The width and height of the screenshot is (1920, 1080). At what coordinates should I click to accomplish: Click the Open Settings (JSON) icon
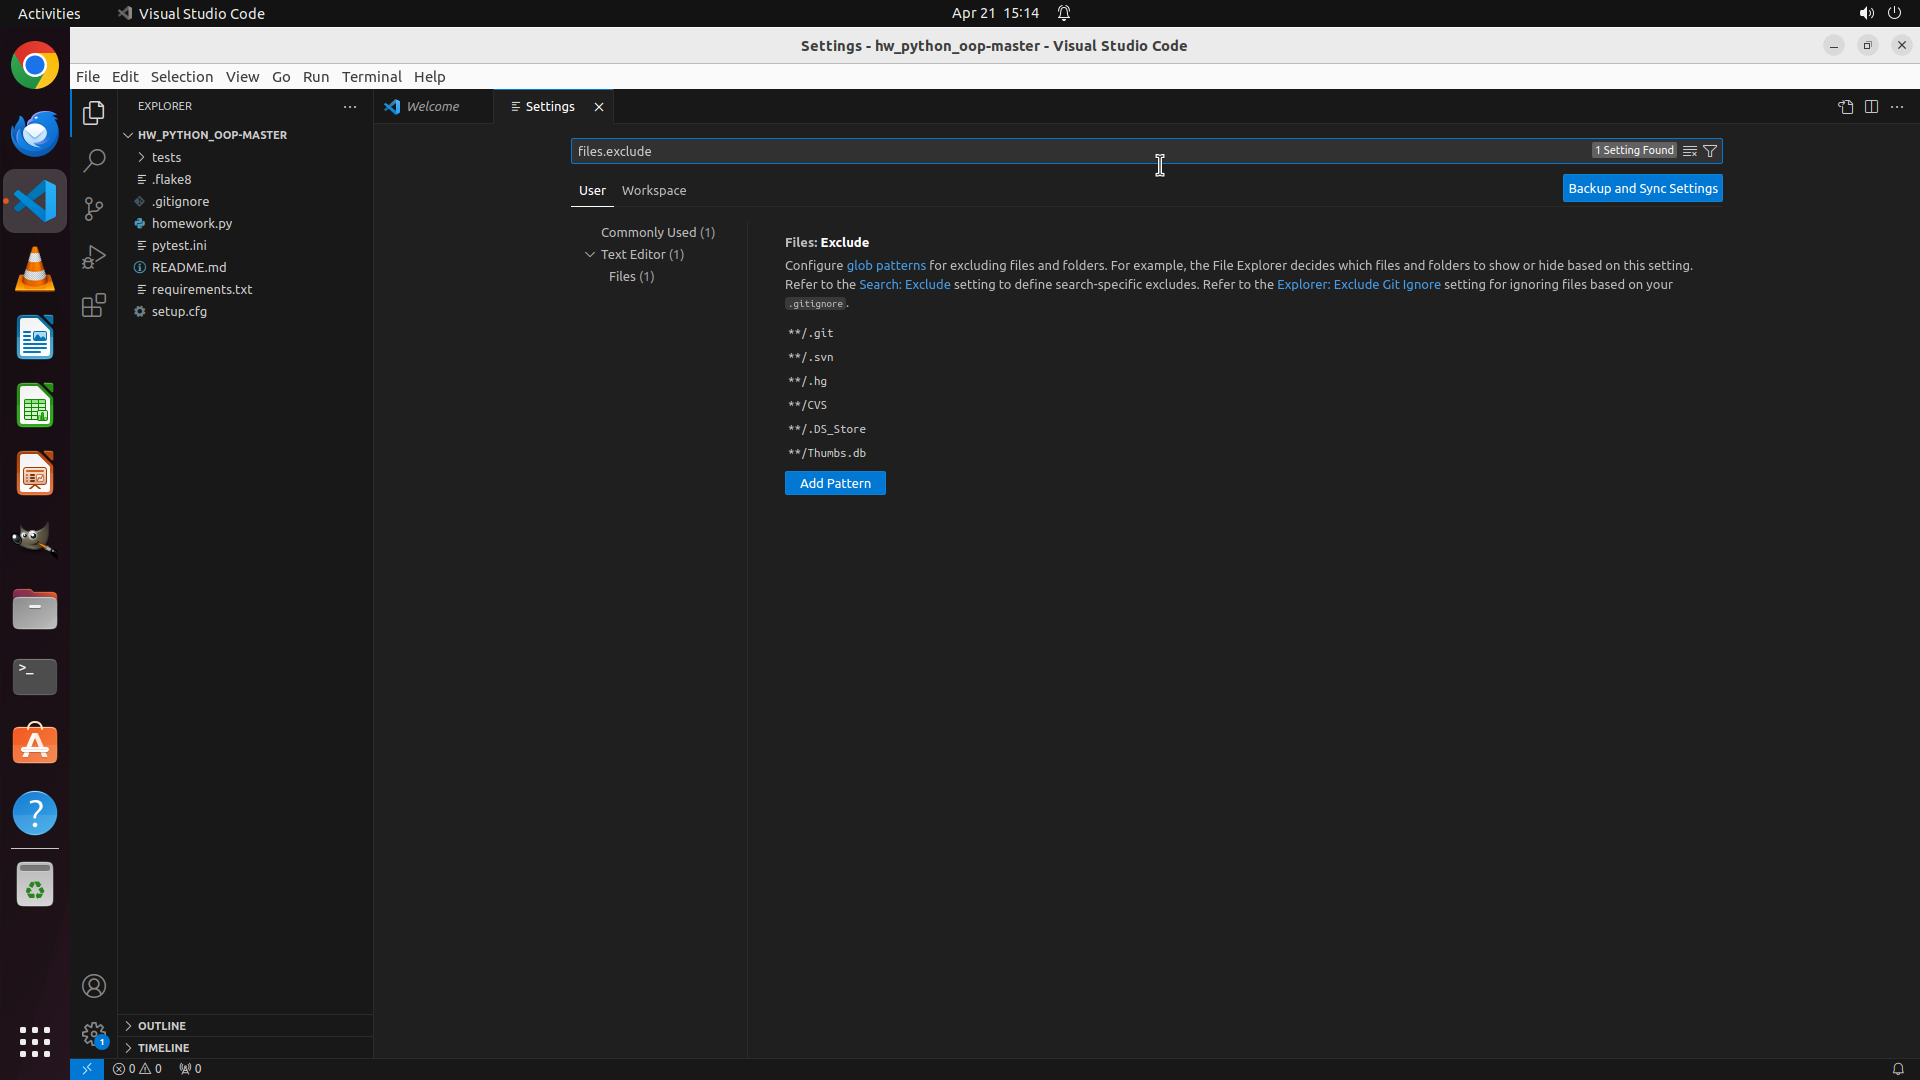coord(1845,107)
